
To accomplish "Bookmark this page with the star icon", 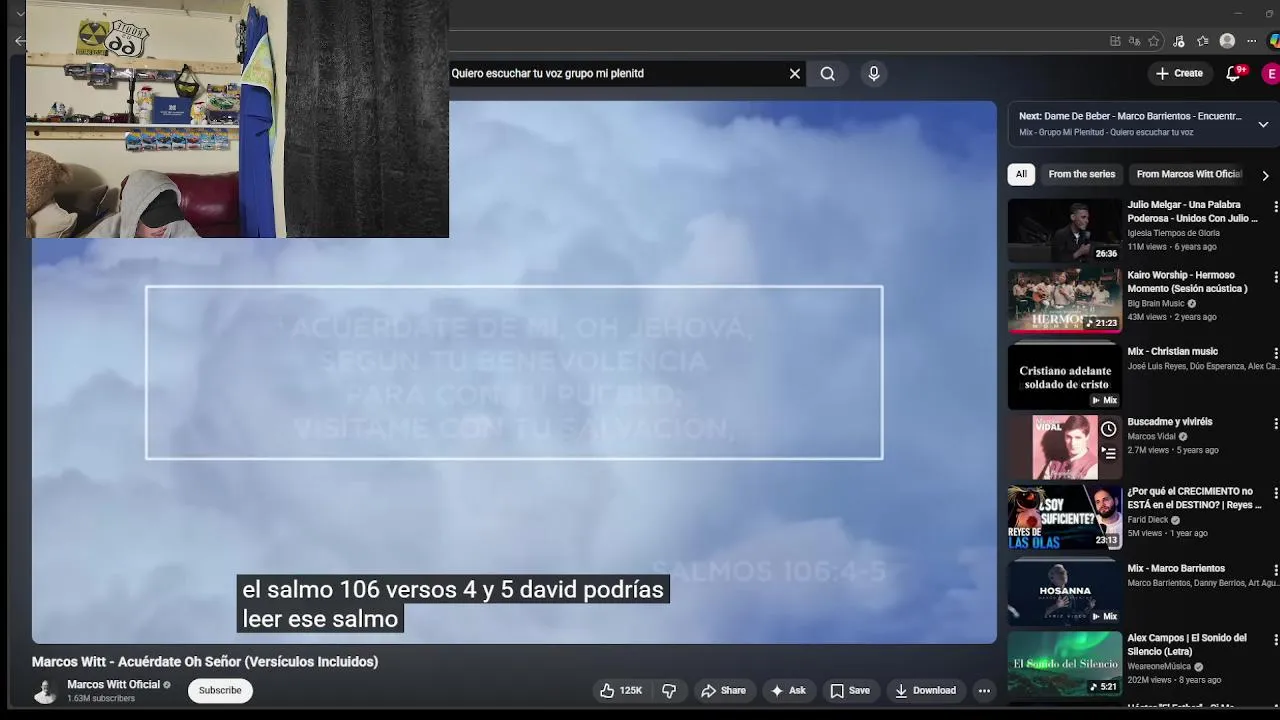I will pyautogui.click(x=1153, y=41).
